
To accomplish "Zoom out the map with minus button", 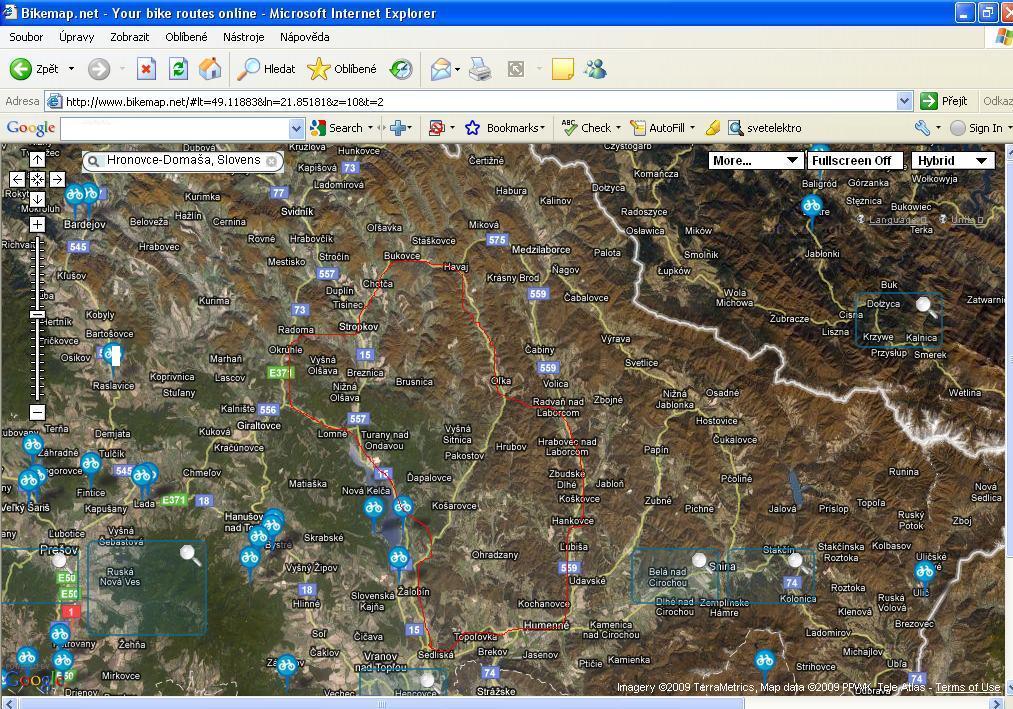I will 37,412.
